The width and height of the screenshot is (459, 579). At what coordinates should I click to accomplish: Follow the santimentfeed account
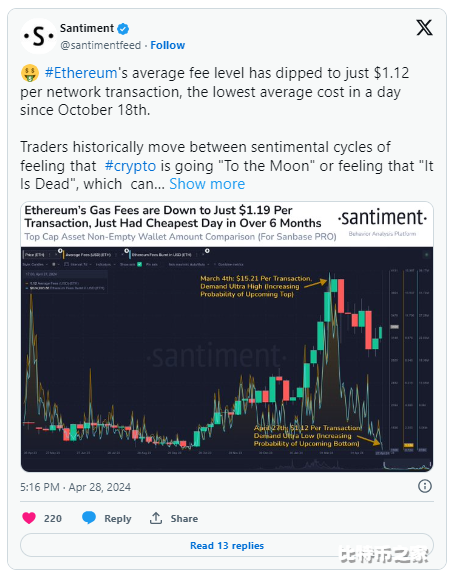(167, 45)
